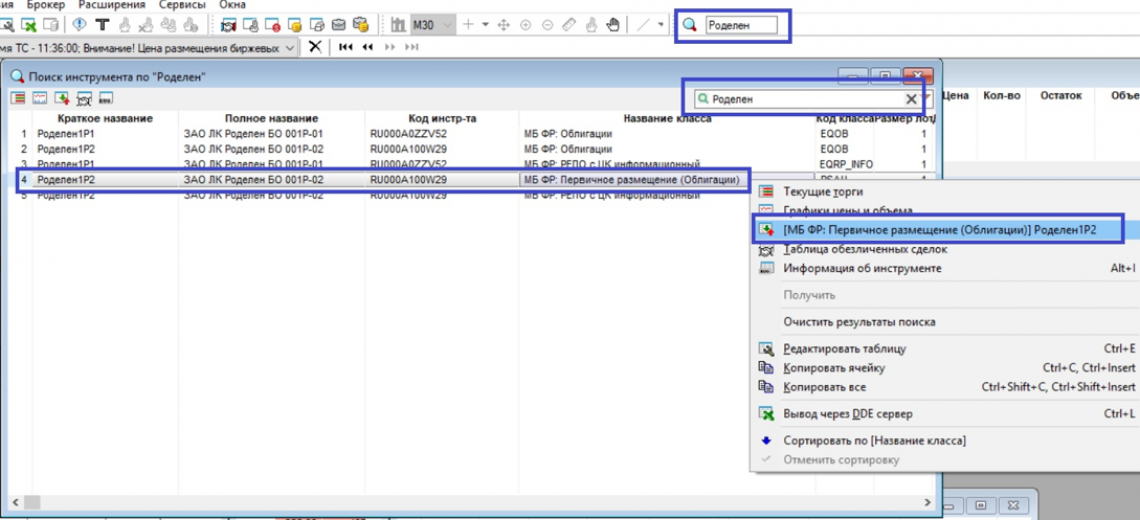Image resolution: width=1140 pixels, height=520 pixels.
Task: Choose Текущие торги from context menu
Action: pos(823,191)
